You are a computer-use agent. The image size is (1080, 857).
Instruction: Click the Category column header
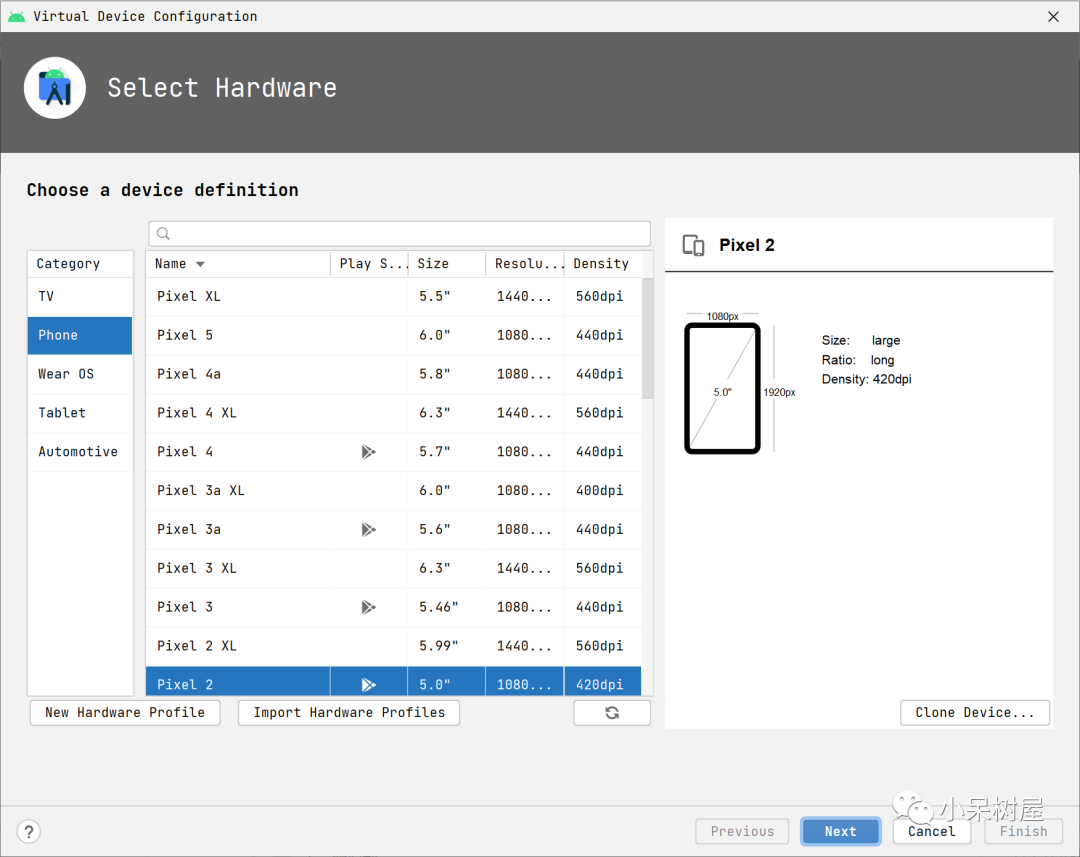click(x=80, y=264)
